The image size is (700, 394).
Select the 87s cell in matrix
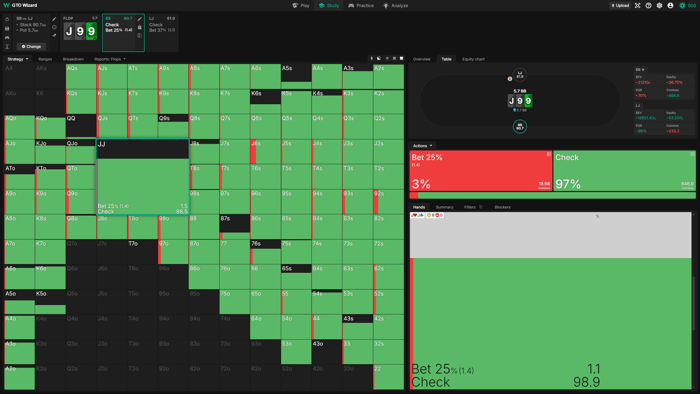pyautogui.click(x=234, y=227)
